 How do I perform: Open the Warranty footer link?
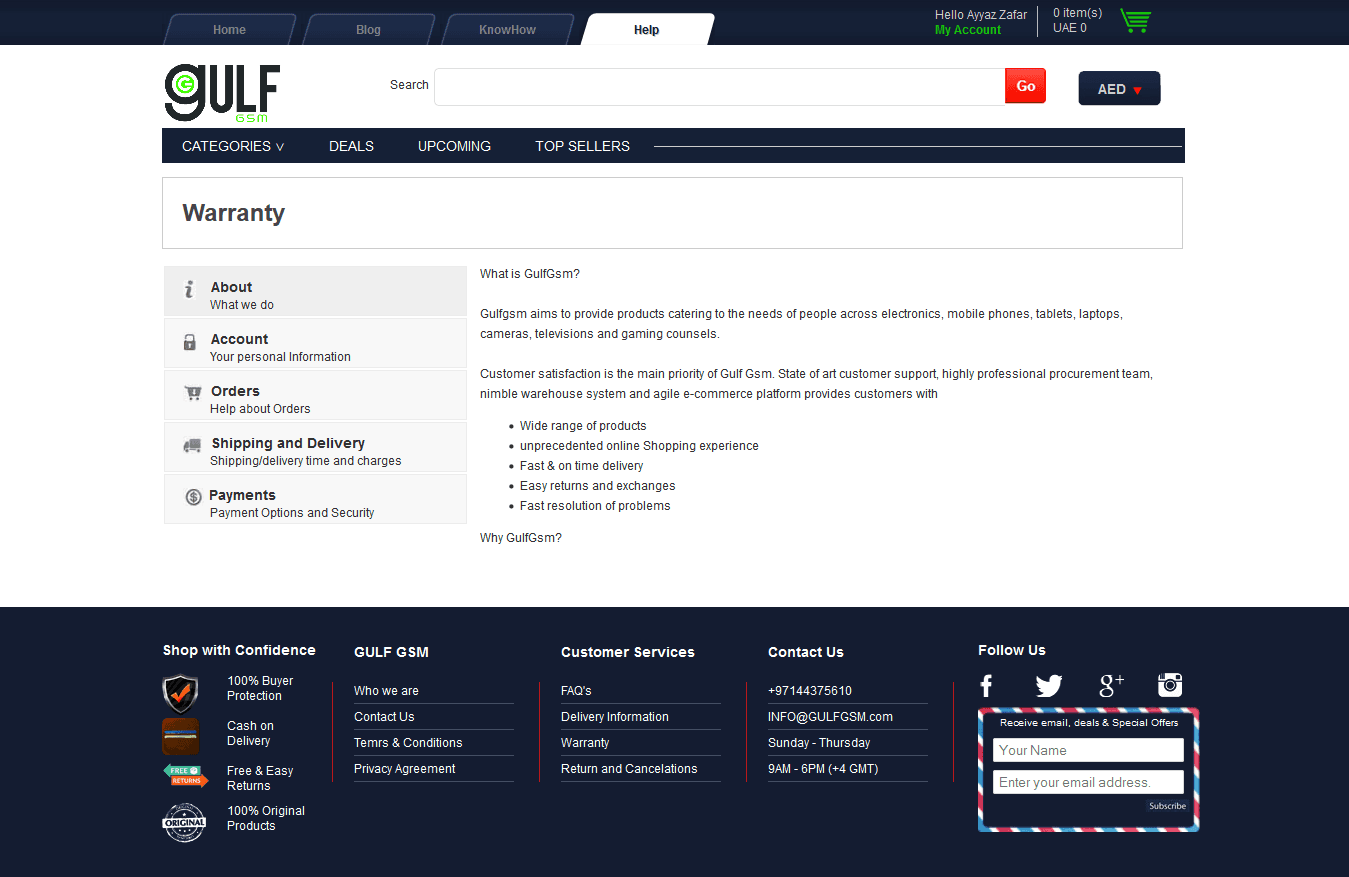coord(585,743)
